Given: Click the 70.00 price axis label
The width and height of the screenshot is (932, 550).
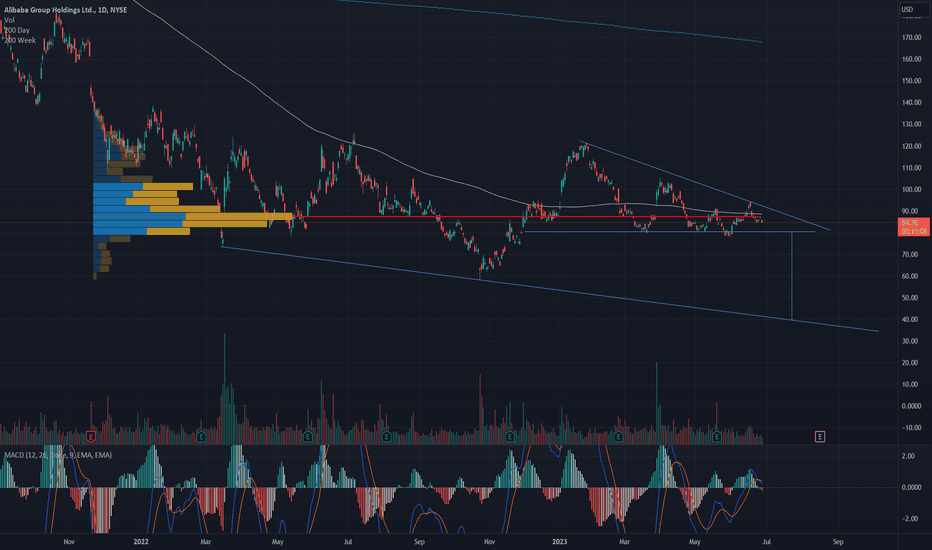Looking at the screenshot, I should coord(910,254).
